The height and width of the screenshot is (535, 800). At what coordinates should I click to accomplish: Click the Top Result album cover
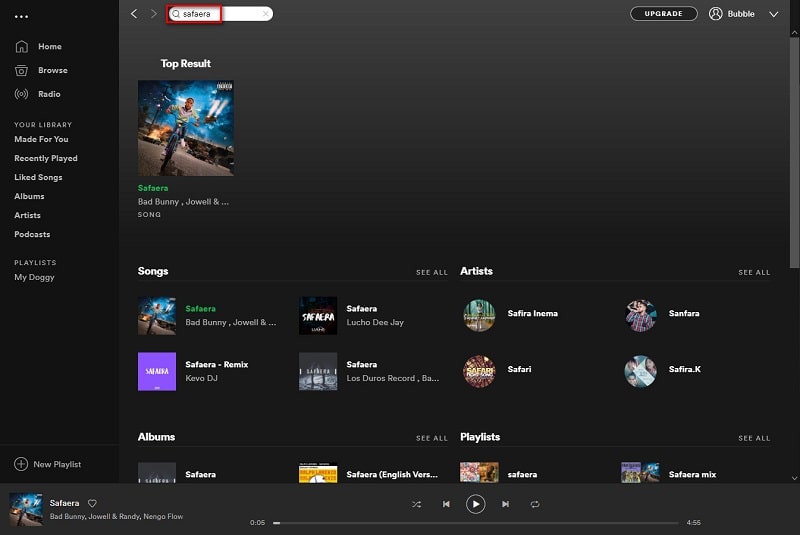pos(186,128)
